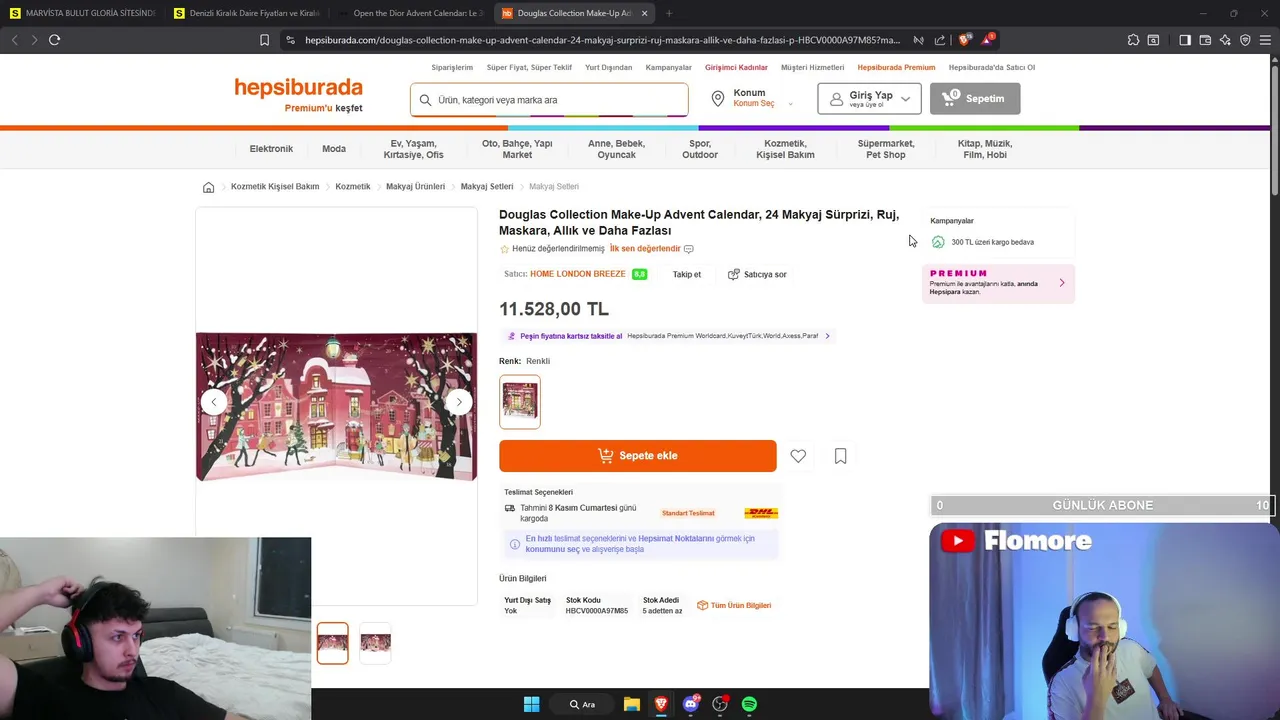
Task: Open Anne, Bebek, Oyuncak menu
Action: point(616,149)
